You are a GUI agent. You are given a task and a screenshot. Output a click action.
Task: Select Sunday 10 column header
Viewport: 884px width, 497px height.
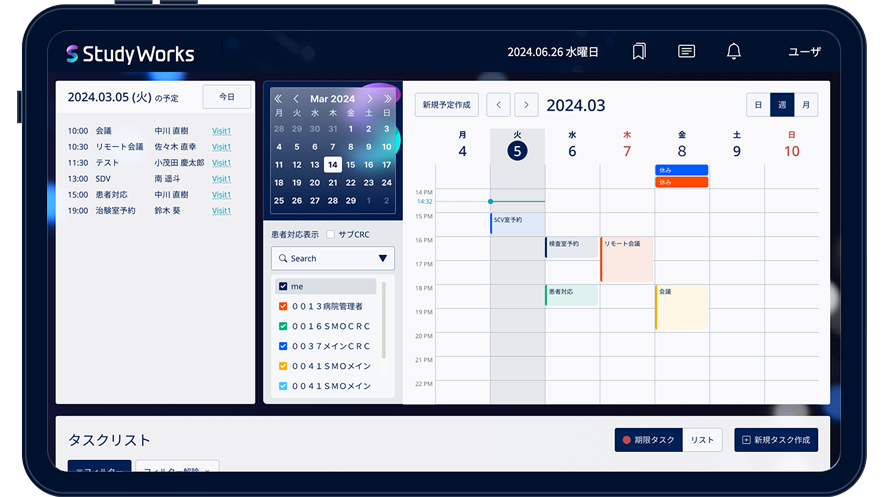pyautogui.click(x=792, y=146)
